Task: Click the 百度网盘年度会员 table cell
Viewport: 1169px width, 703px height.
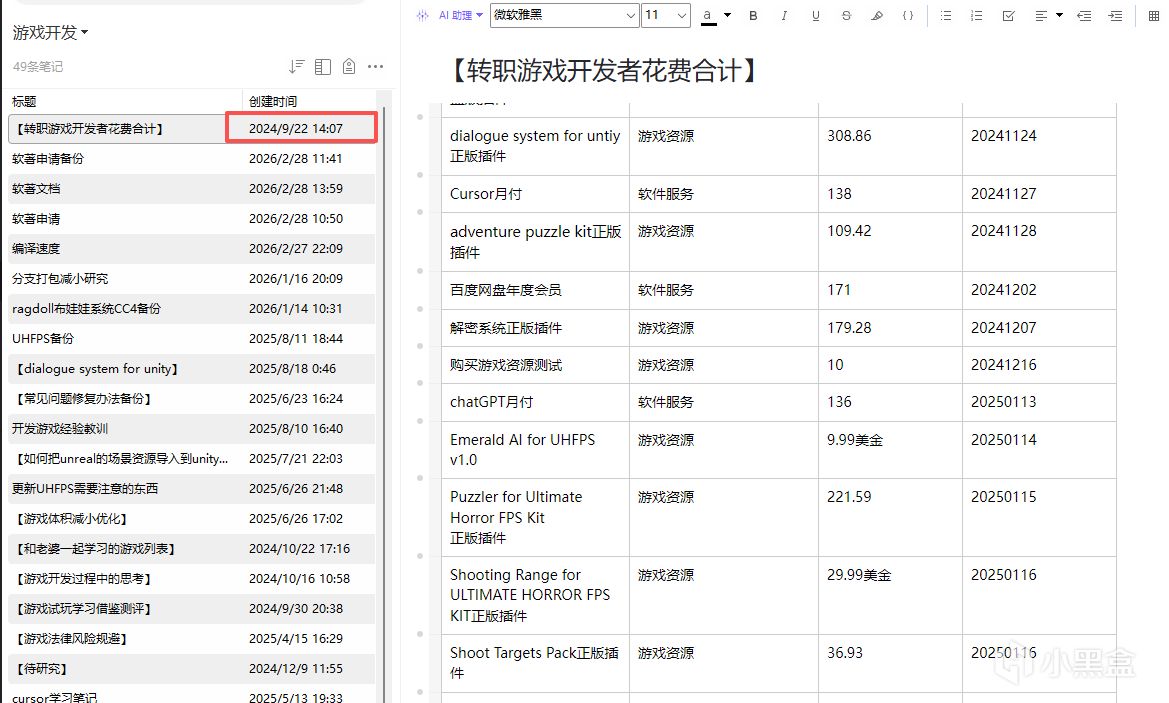Action: coord(535,290)
